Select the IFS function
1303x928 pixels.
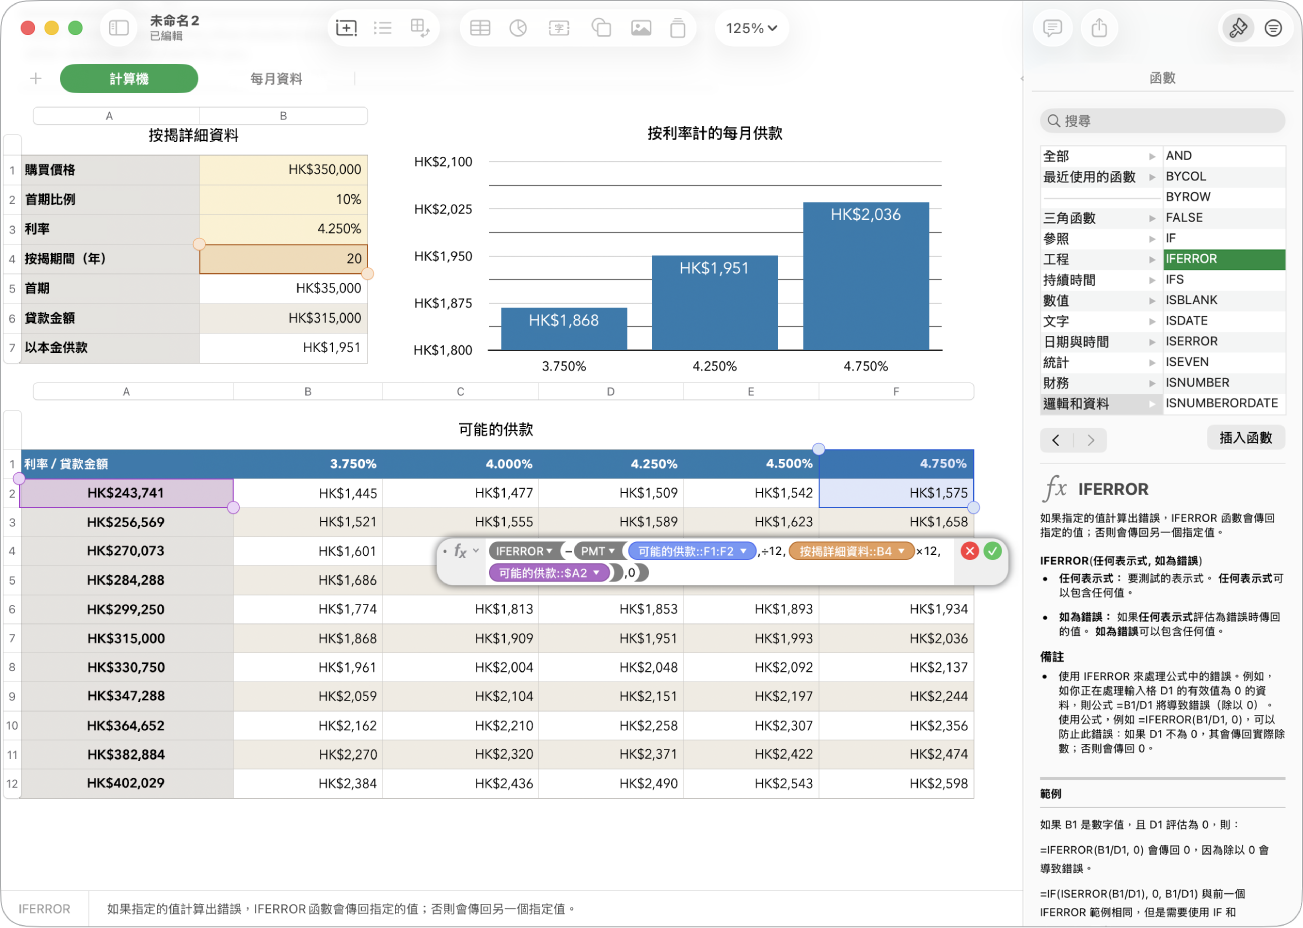1224,280
